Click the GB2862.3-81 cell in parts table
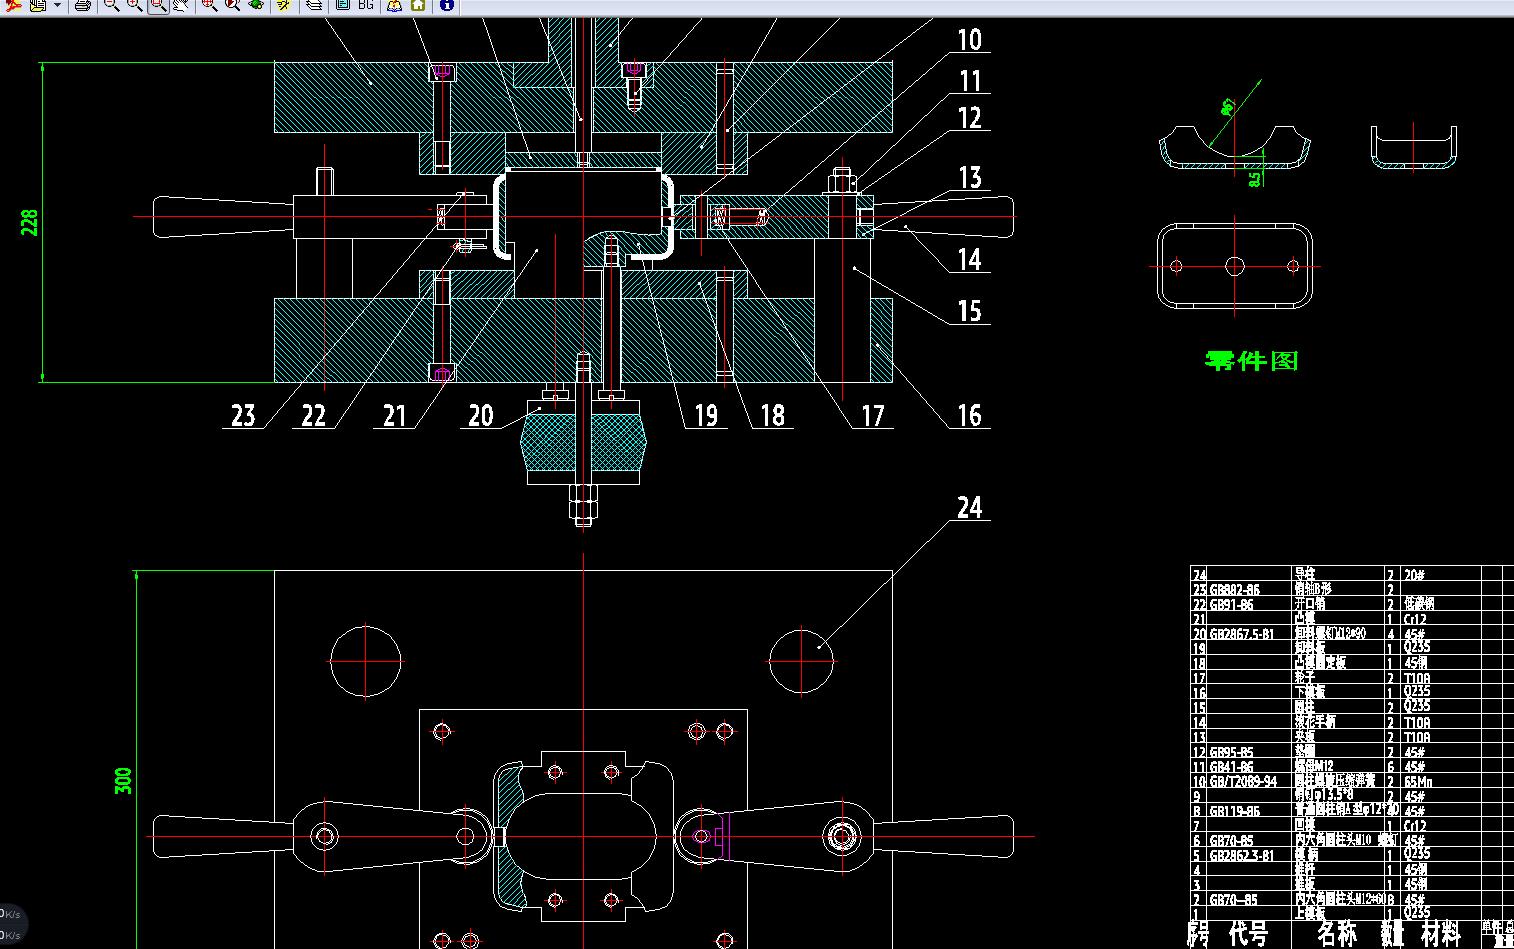 pyautogui.click(x=1241, y=855)
